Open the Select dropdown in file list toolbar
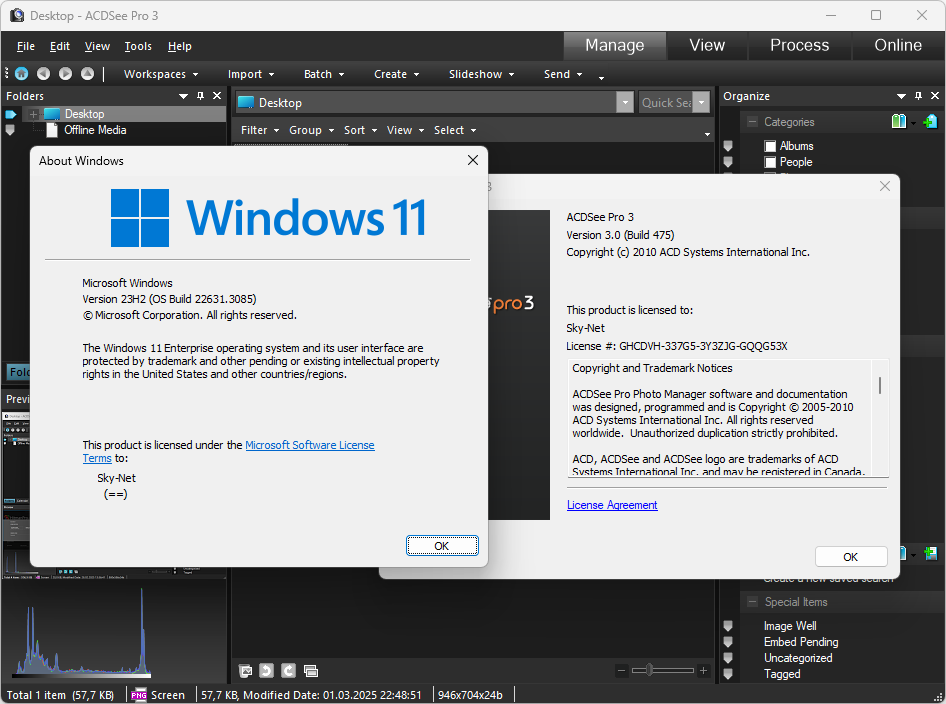Image resolution: width=946 pixels, height=704 pixels. pyautogui.click(x=455, y=130)
